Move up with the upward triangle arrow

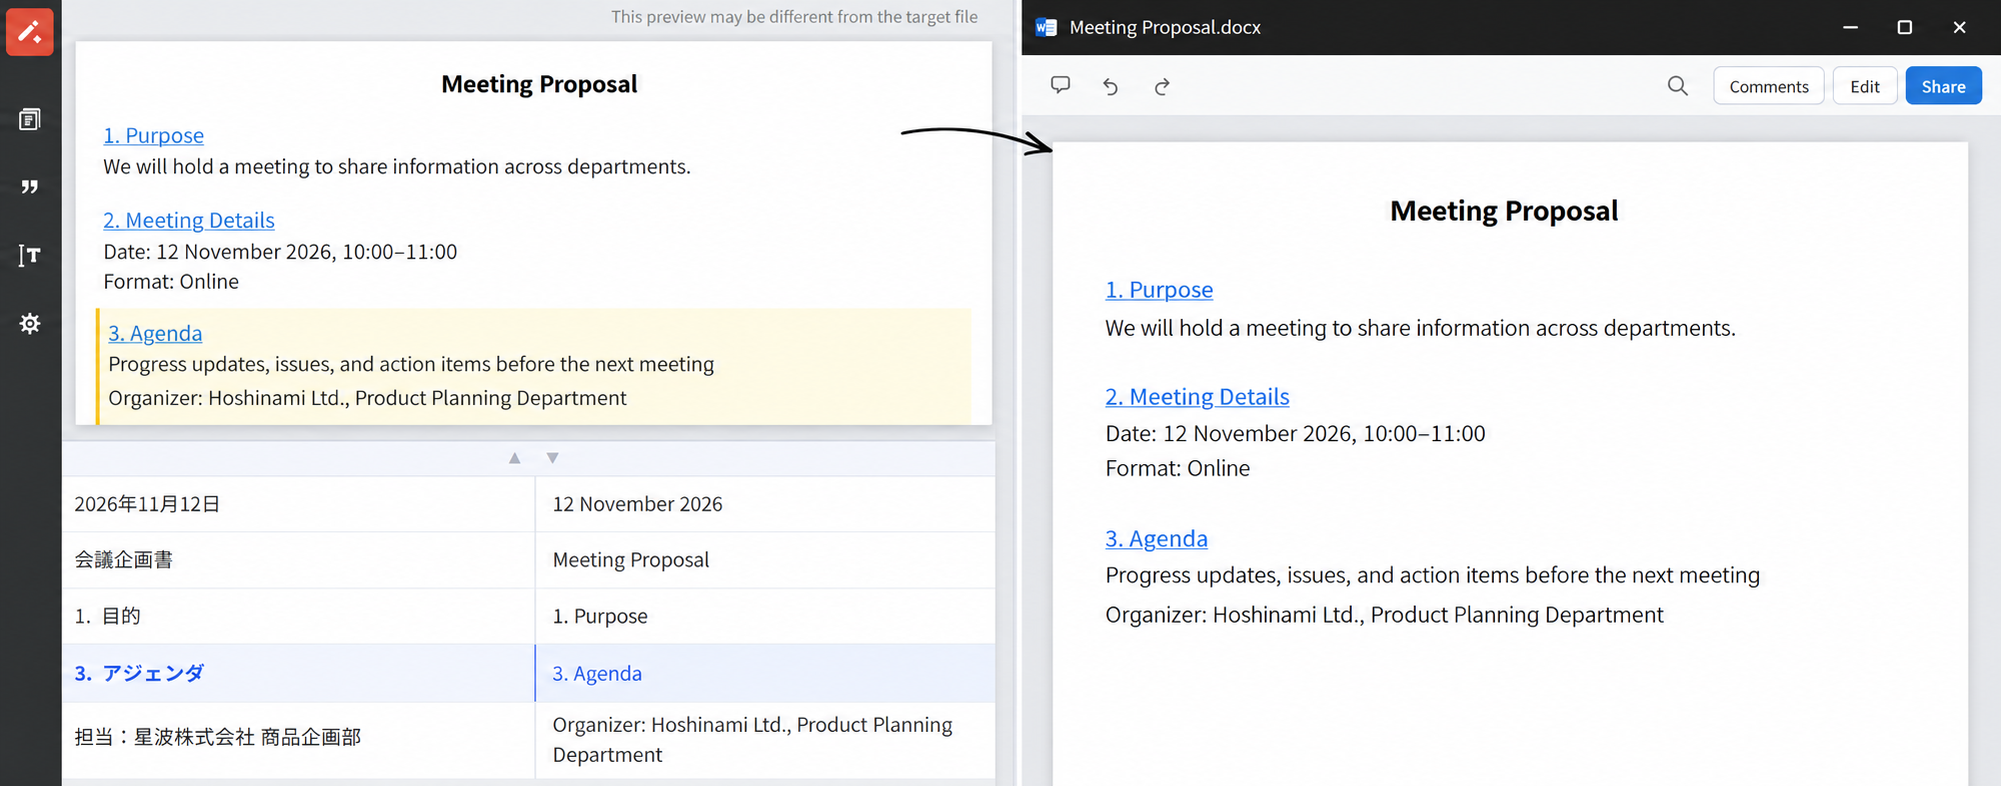pyautogui.click(x=514, y=458)
